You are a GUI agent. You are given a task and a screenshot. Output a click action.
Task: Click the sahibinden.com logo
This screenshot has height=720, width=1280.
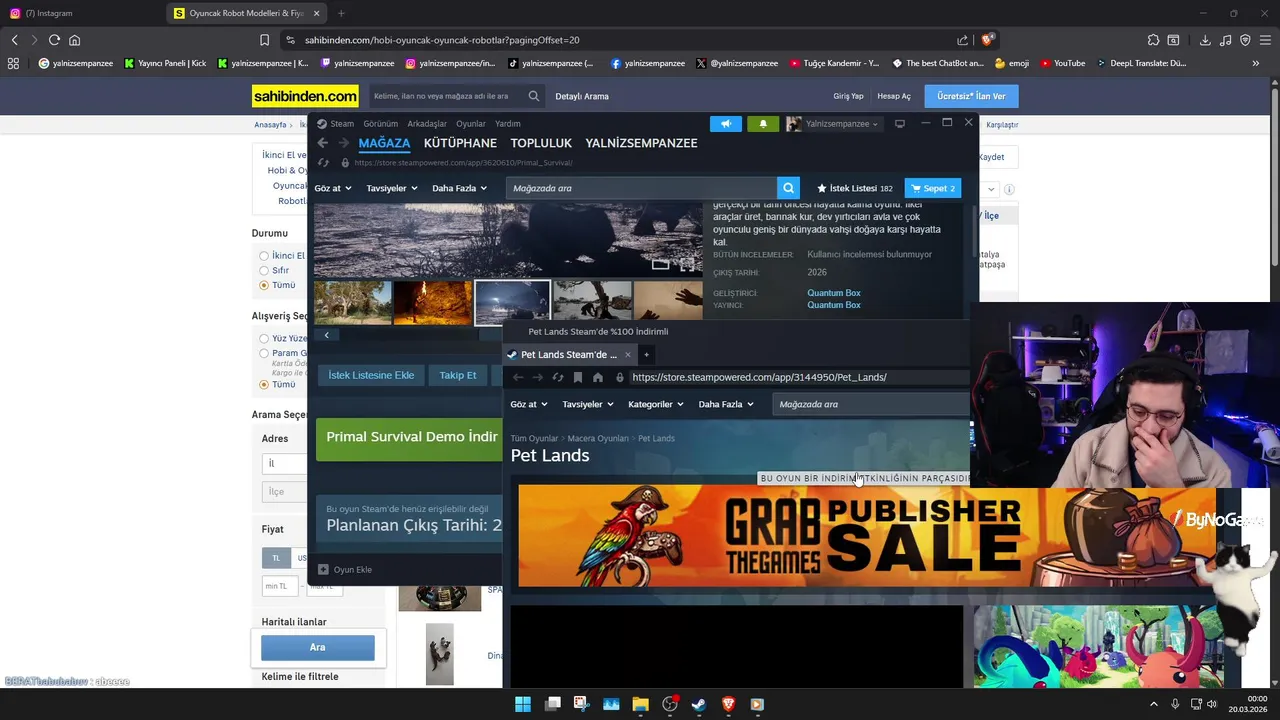pos(305,96)
